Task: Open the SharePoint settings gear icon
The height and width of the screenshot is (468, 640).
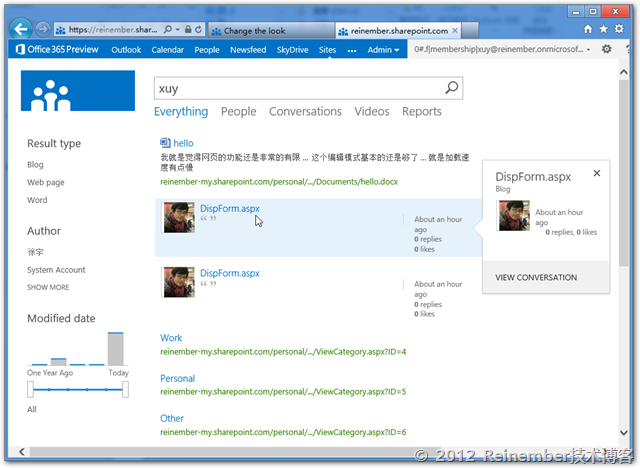Action: click(607, 49)
